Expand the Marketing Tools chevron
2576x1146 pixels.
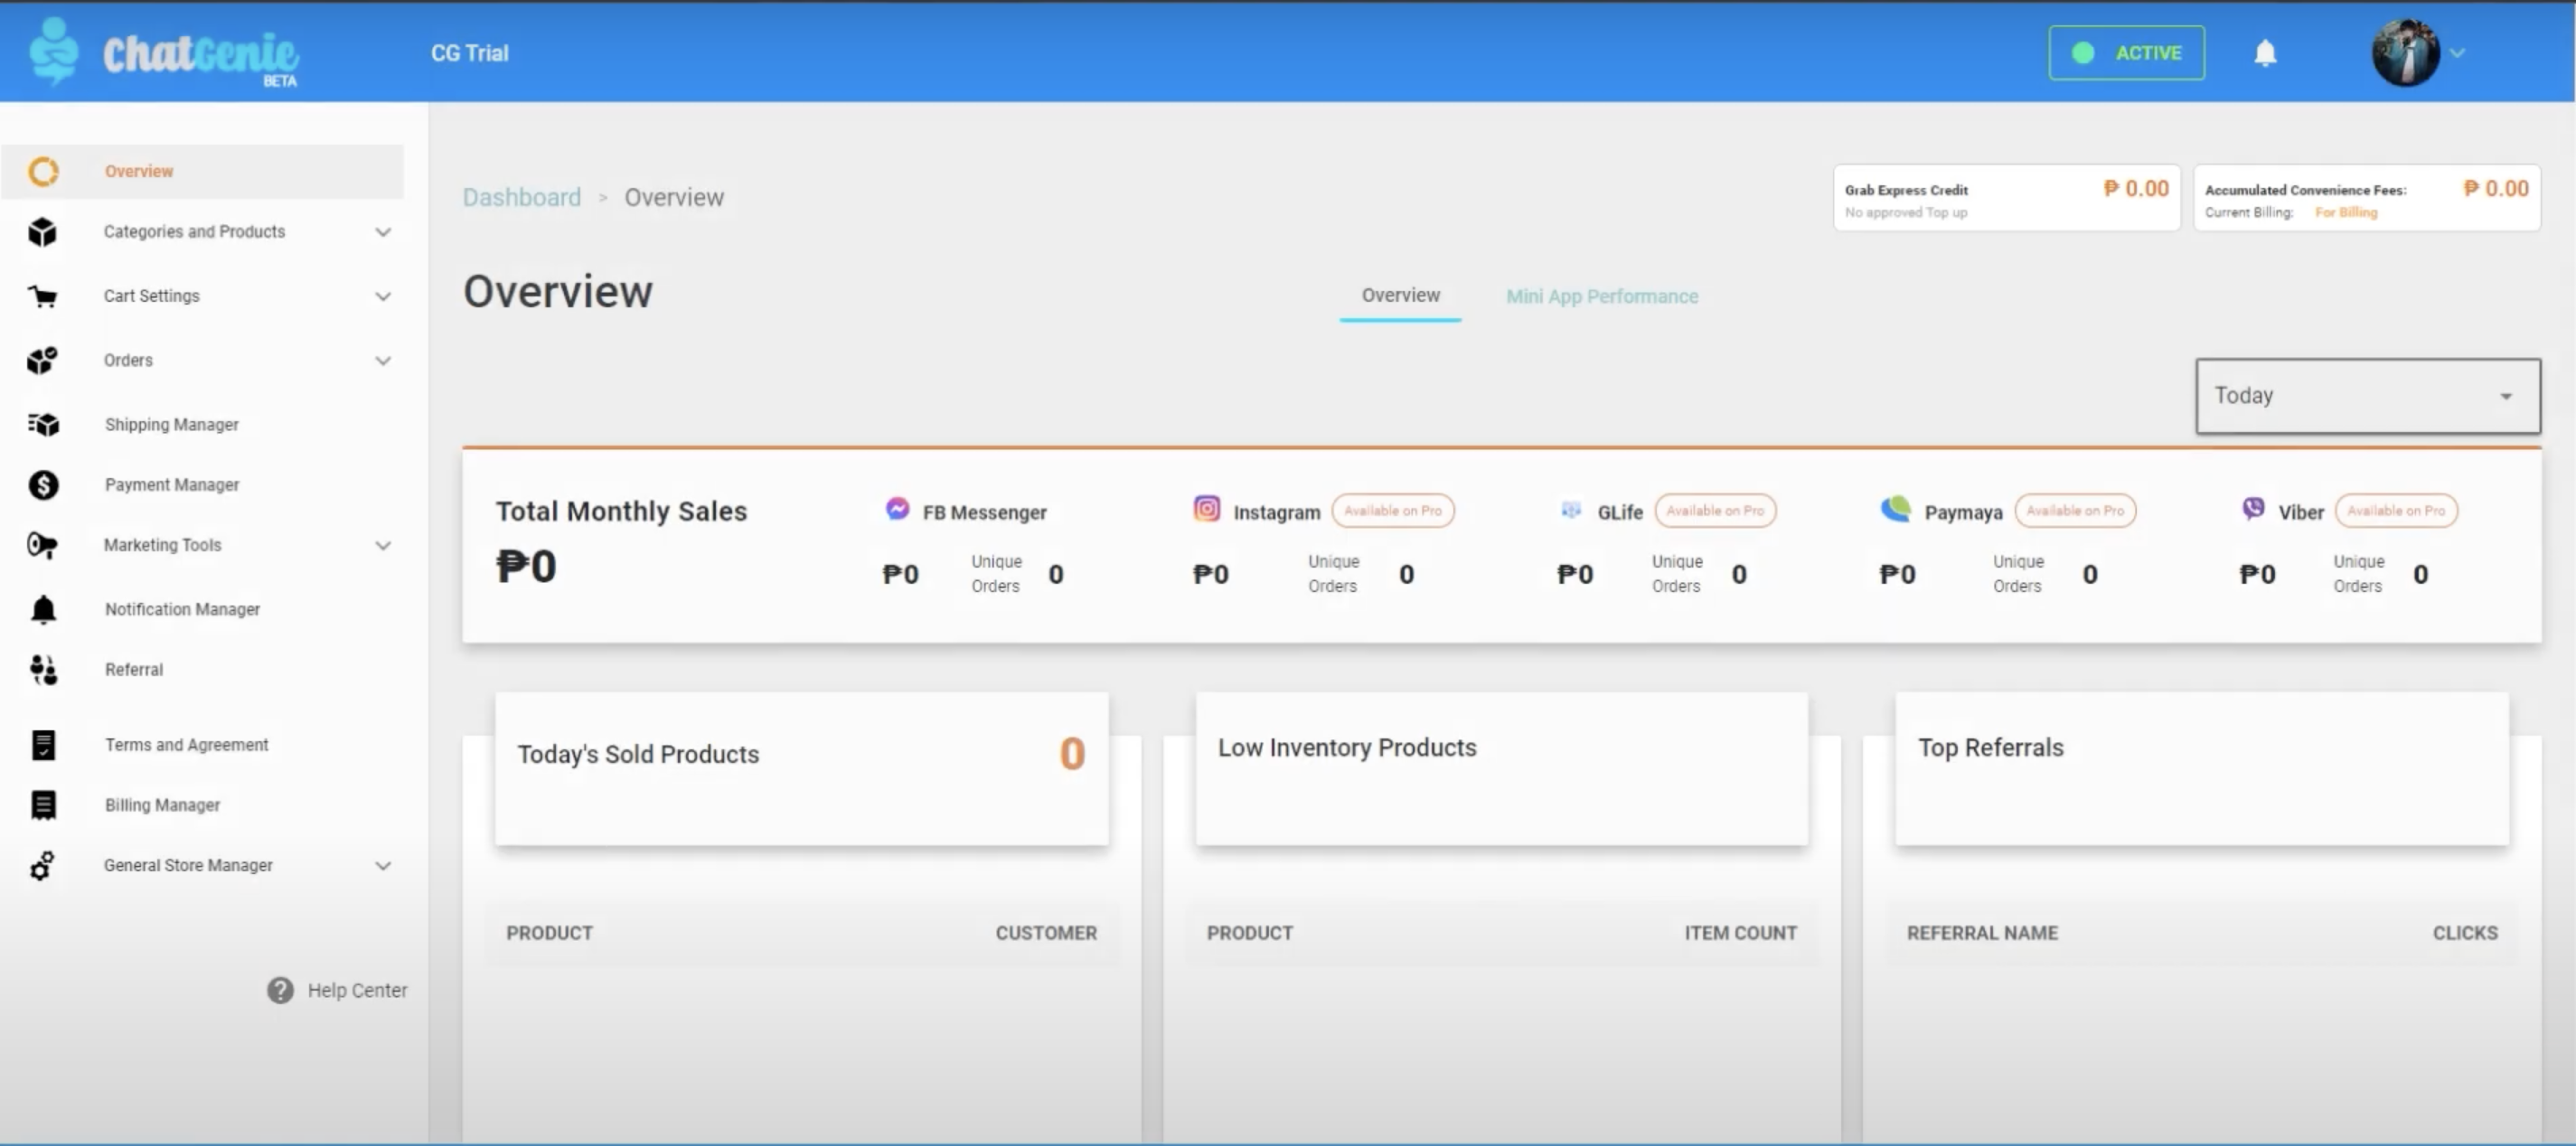coord(383,545)
